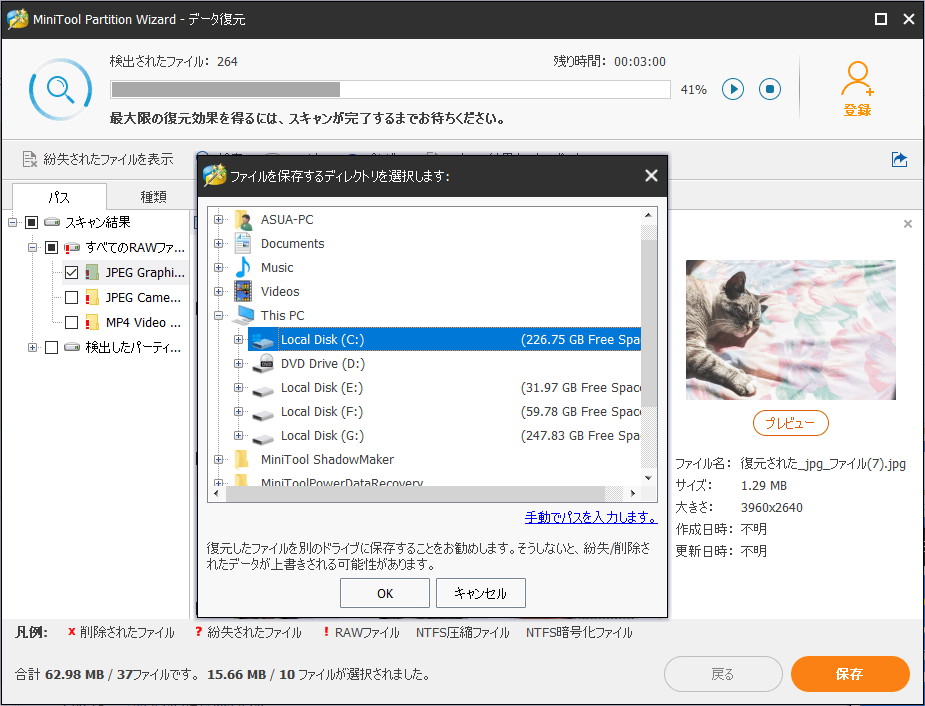The width and height of the screenshot is (925, 706).
Task: Check the MP4 Video checkbox
Action: coord(71,323)
